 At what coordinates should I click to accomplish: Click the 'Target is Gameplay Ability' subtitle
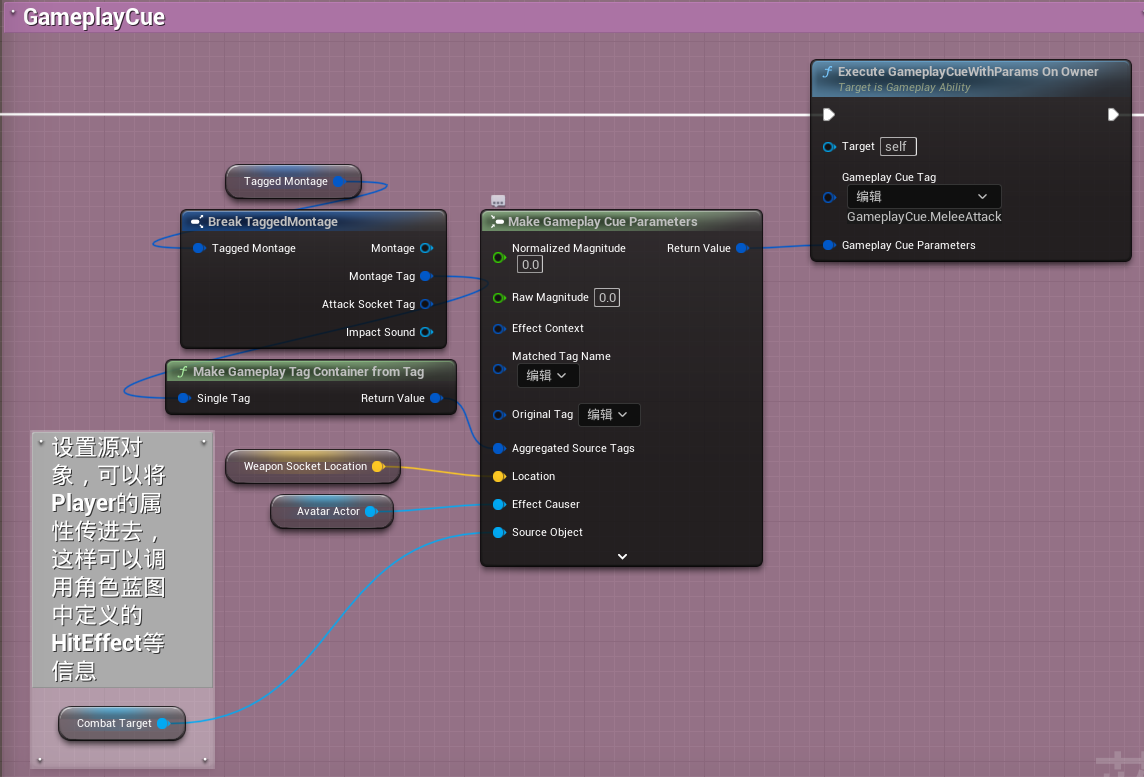click(904, 88)
